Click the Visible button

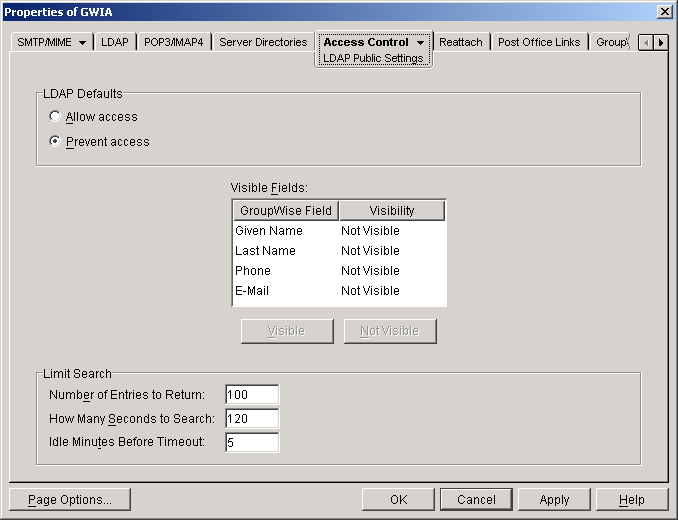[x=287, y=331]
